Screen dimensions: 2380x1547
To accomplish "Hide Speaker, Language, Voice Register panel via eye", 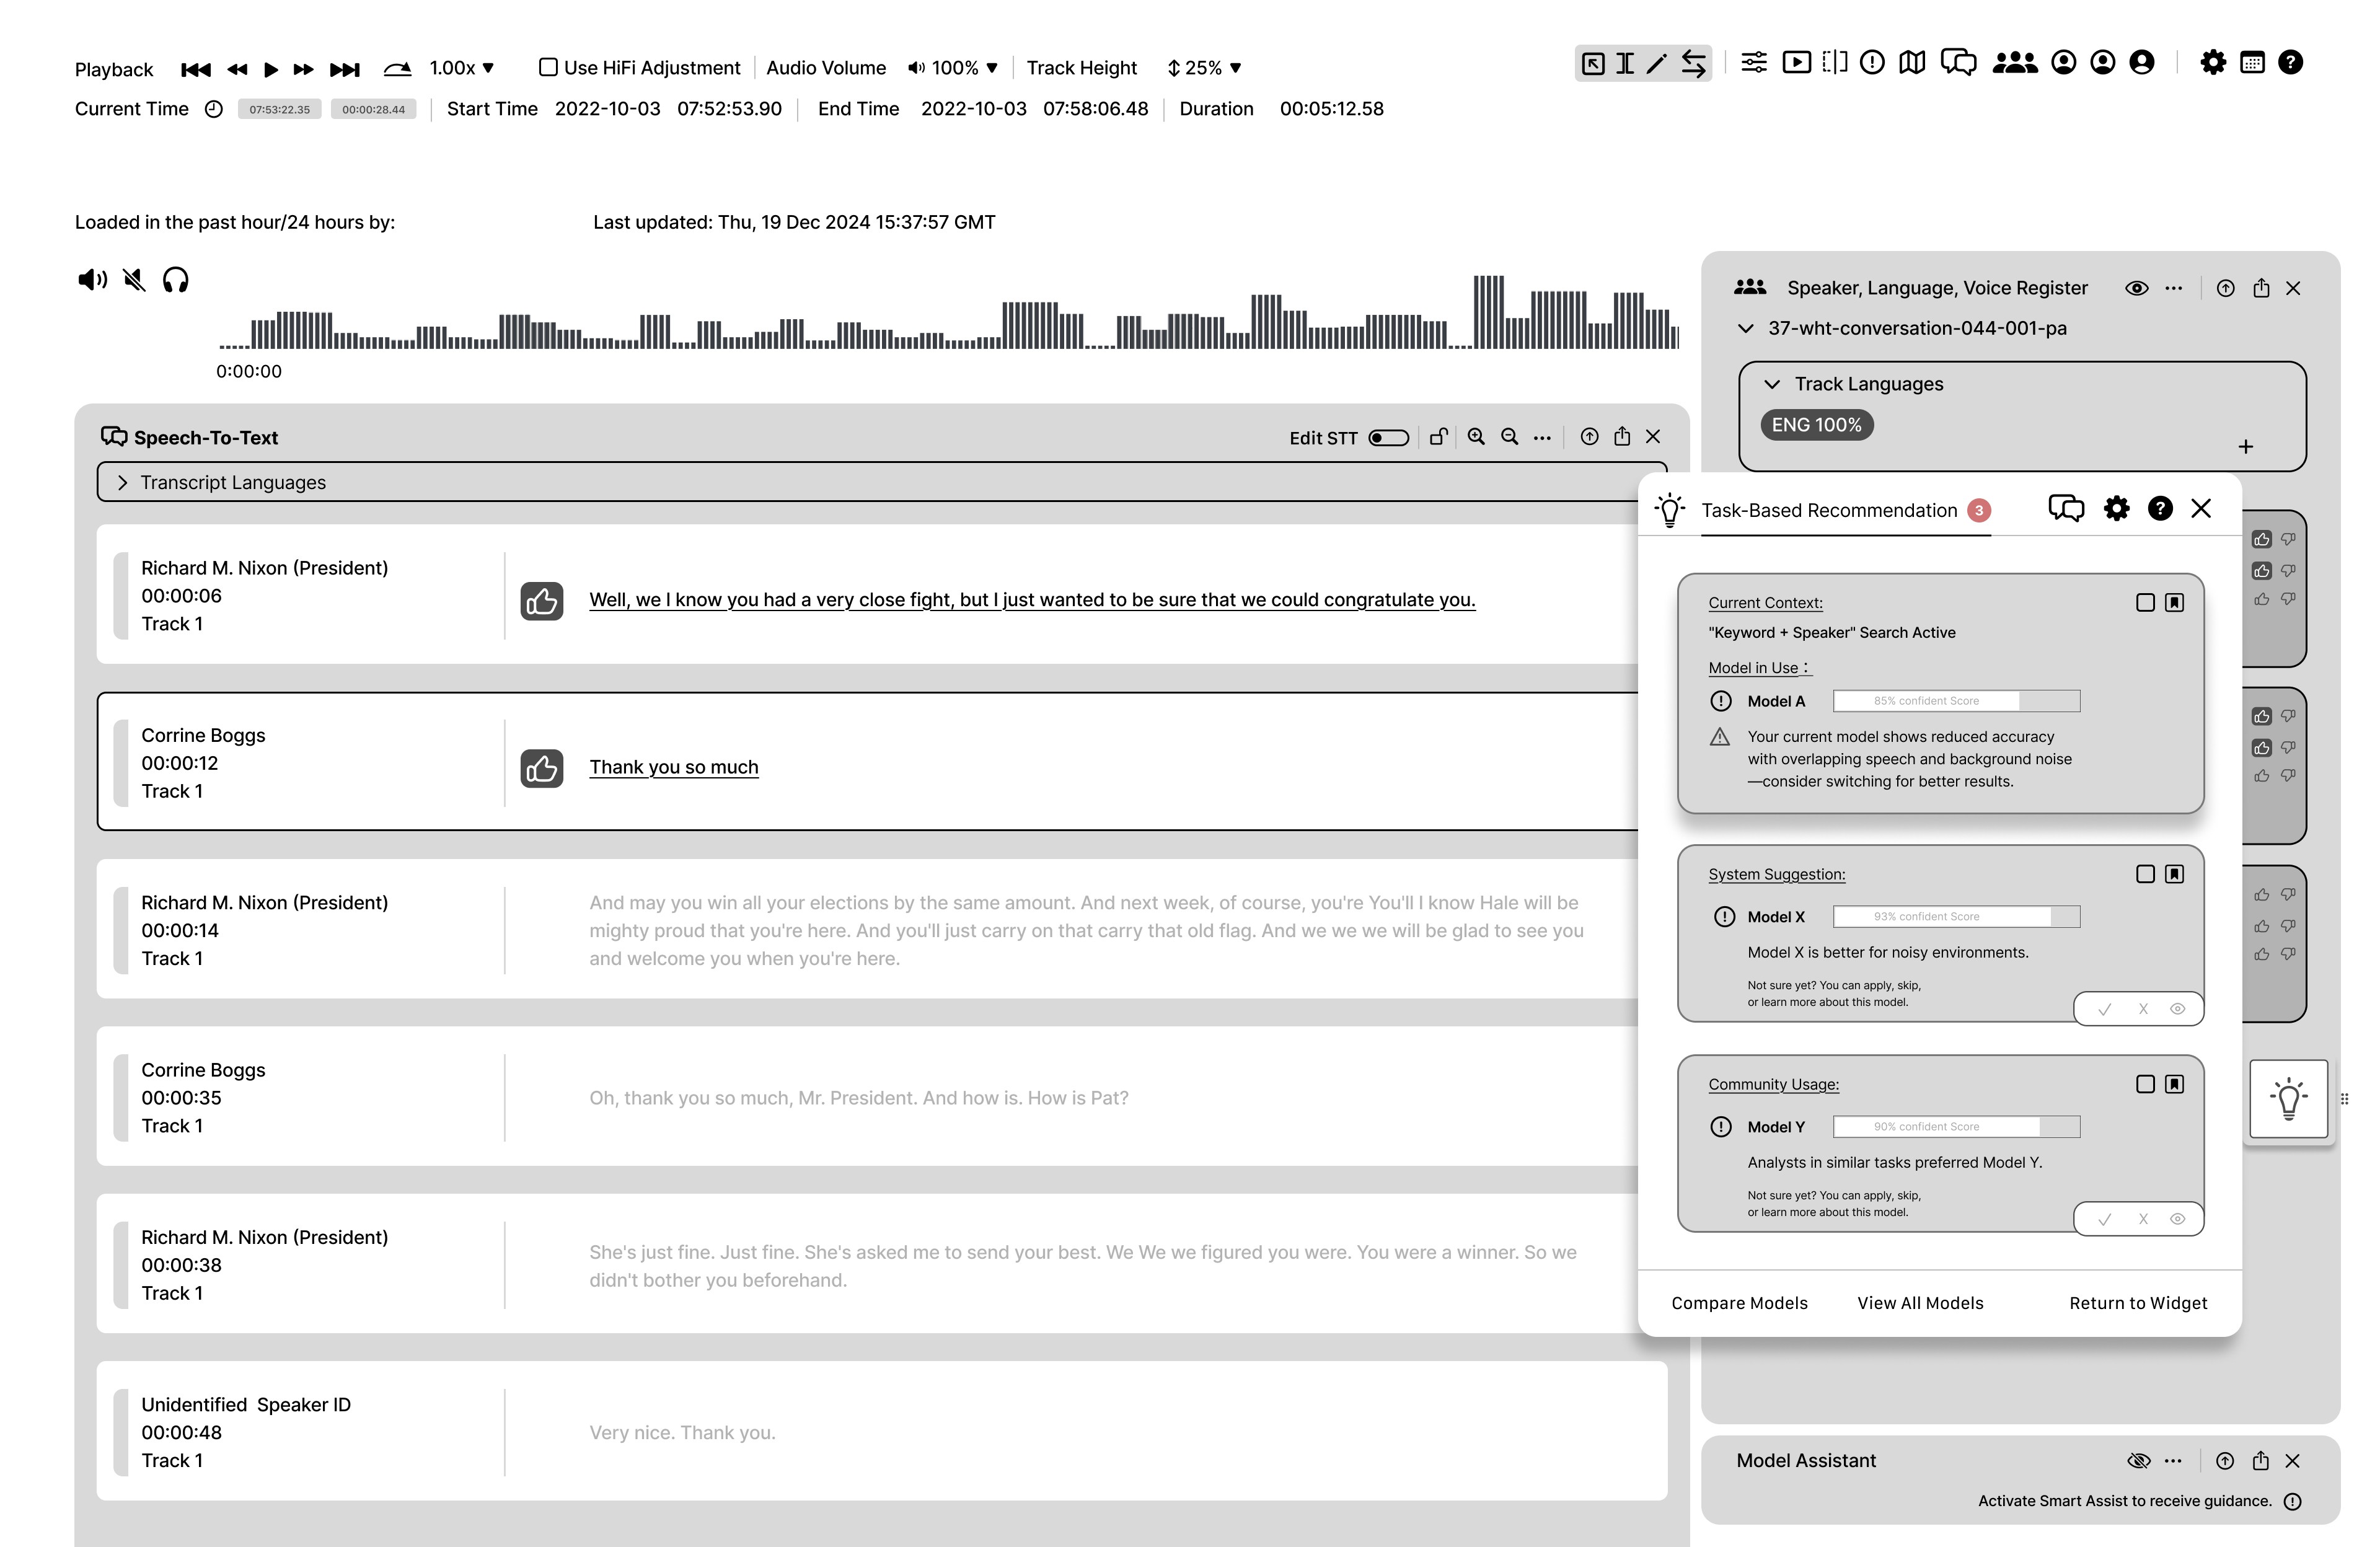I will (x=2136, y=288).
